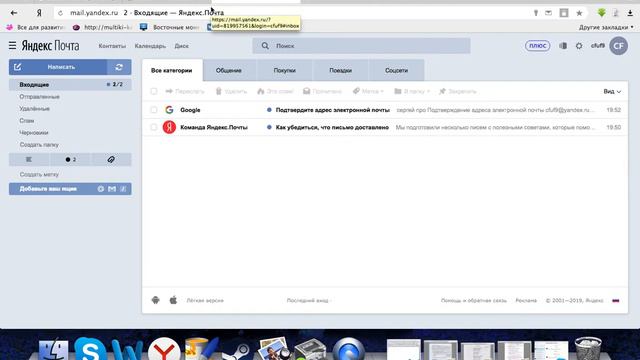Open the hamburger menu beside Яндекс Почта

12,46
